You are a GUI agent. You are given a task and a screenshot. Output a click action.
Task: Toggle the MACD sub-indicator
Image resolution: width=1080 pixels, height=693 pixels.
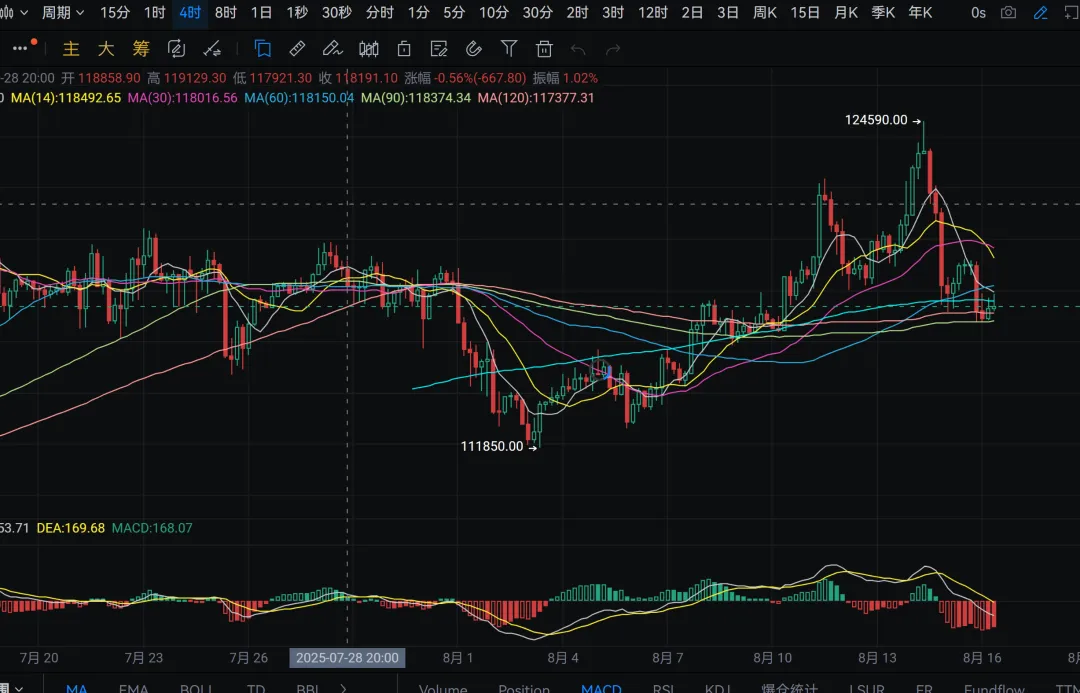[601, 688]
